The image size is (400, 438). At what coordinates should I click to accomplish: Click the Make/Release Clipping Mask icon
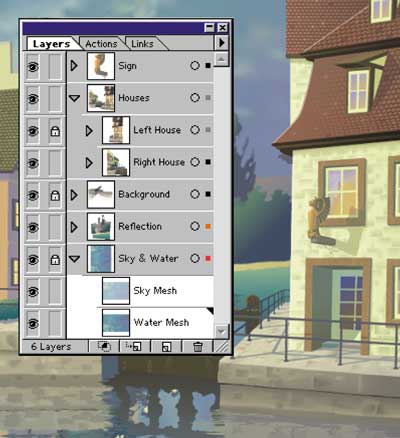point(104,347)
